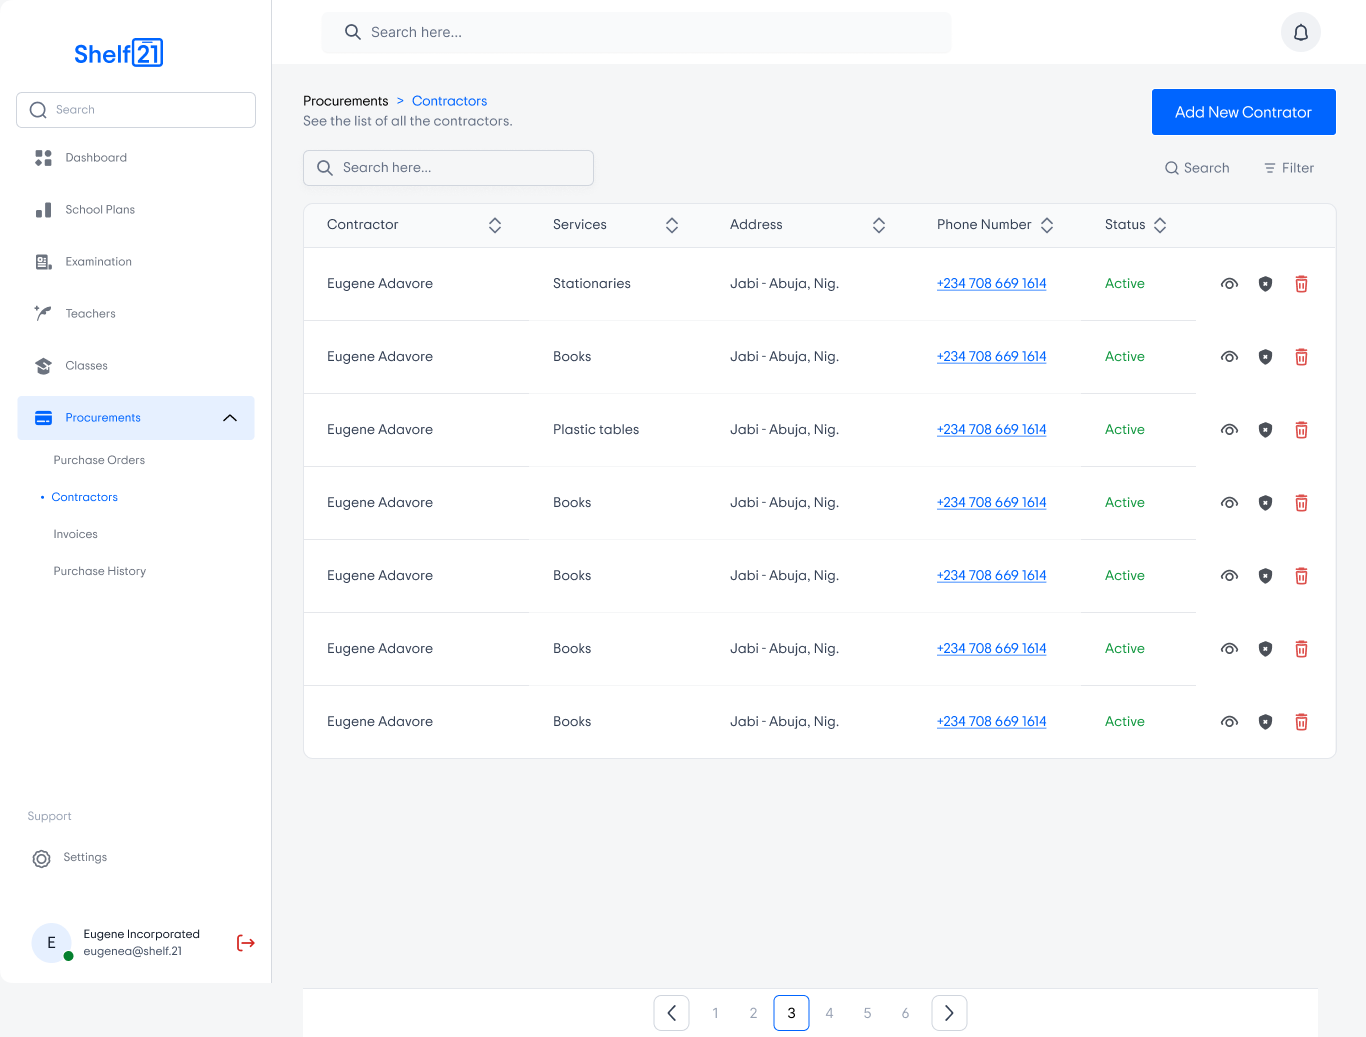The width and height of the screenshot is (1366, 1037).
Task: Click the Teachers sidebar icon
Action: point(43,314)
